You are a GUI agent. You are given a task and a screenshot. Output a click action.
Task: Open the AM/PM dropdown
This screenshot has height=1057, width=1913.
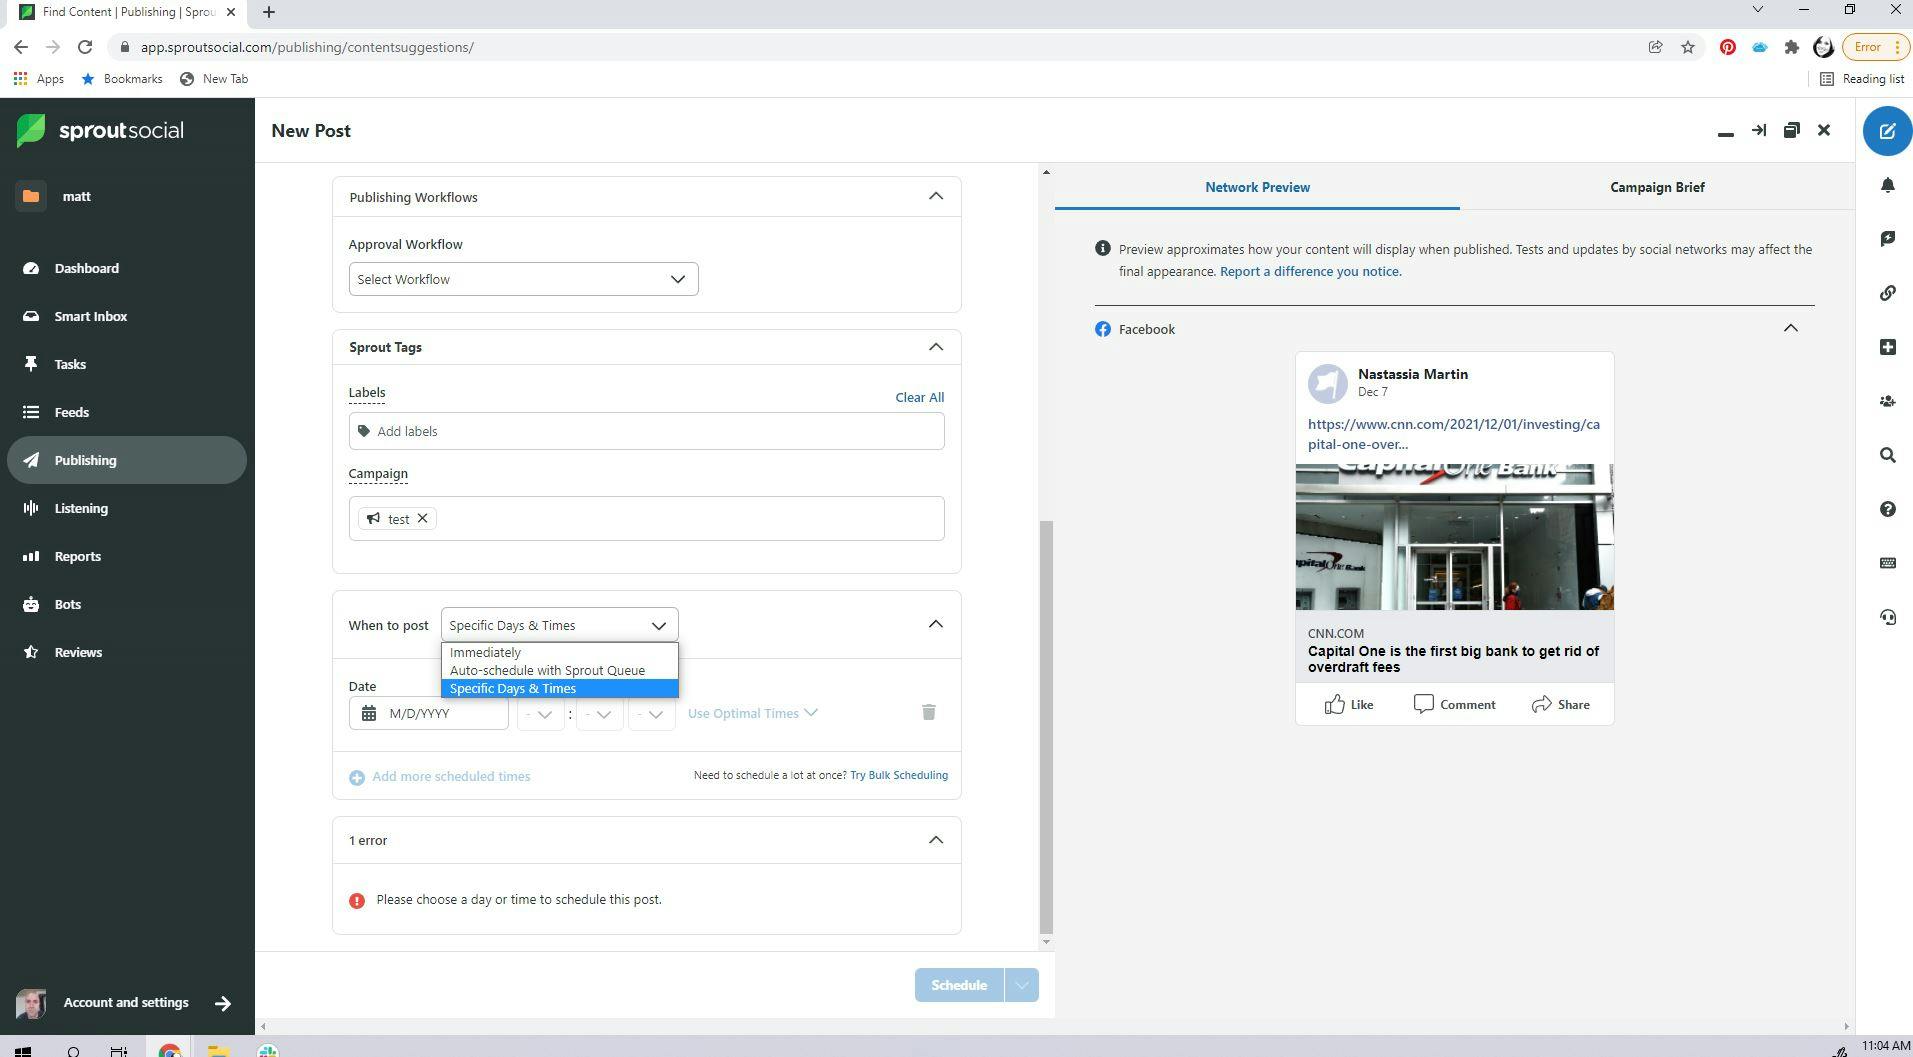pos(651,713)
